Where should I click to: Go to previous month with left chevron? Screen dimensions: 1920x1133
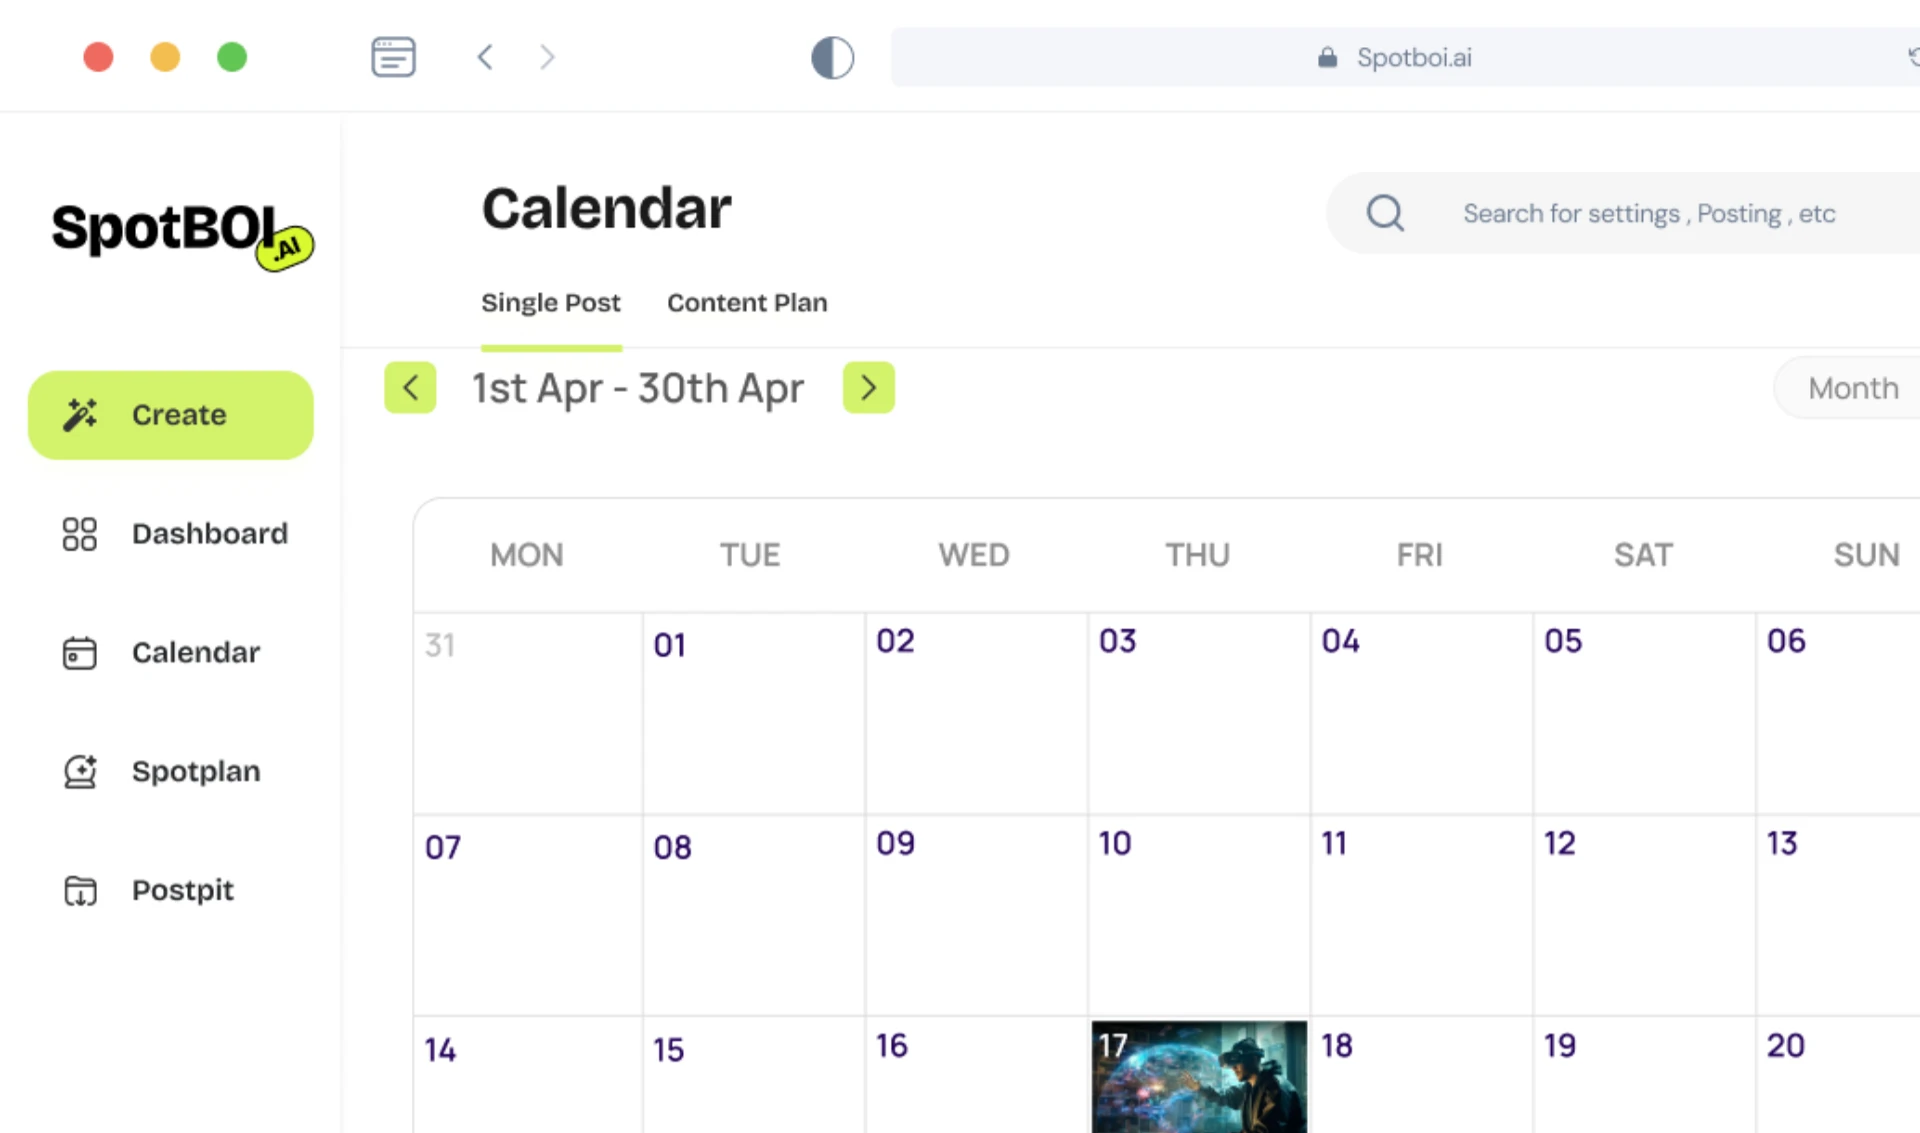coord(410,387)
